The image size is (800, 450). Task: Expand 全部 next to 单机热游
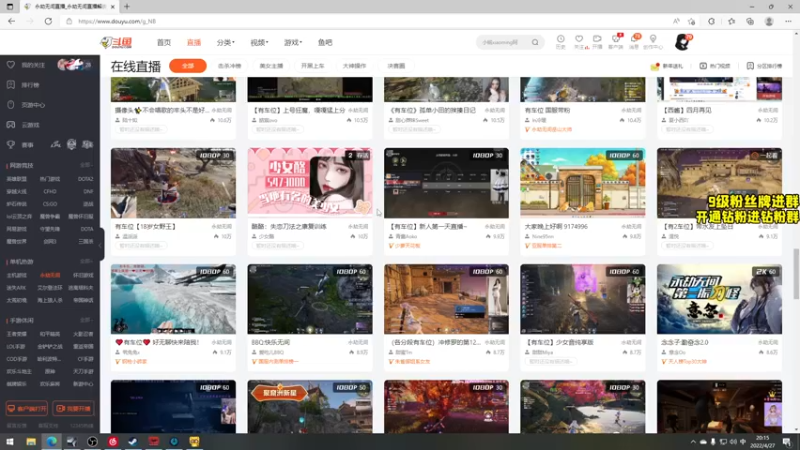[x=86, y=261]
